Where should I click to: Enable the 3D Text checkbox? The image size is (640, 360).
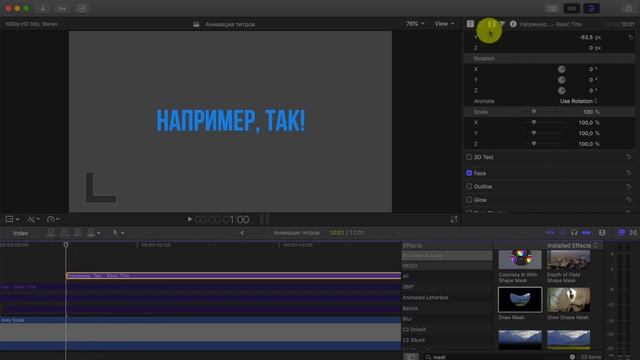(469, 157)
